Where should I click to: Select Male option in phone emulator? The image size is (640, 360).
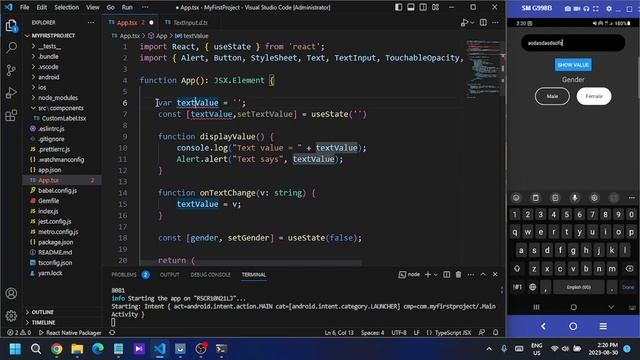click(x=552, y=96)
